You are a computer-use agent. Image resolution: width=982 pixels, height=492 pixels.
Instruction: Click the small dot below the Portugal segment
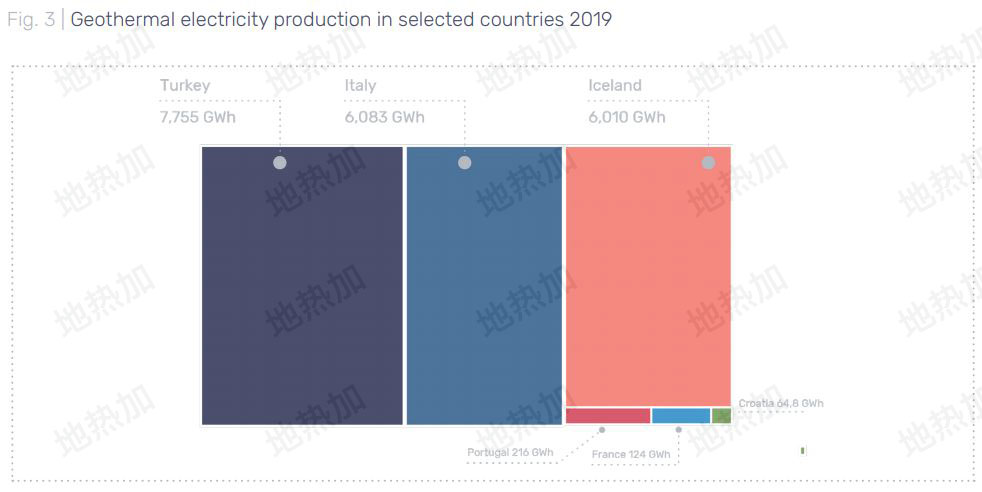click(602, 430)
